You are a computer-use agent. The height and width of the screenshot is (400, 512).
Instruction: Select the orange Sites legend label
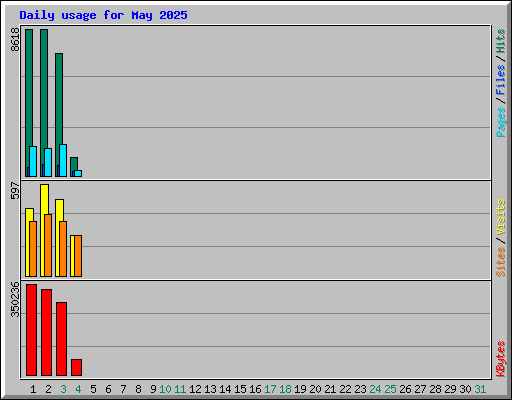pos(500,262)
